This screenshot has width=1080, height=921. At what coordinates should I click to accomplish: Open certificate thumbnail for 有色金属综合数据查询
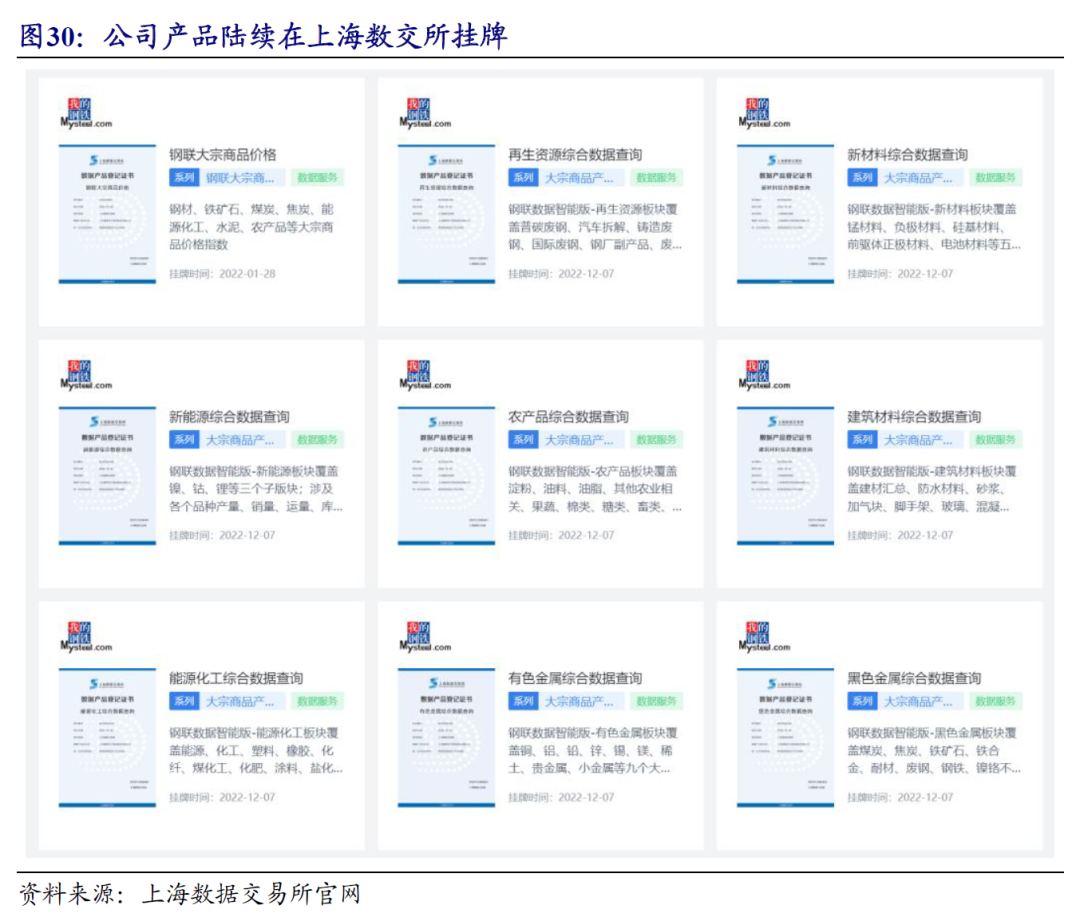(446, 738)
